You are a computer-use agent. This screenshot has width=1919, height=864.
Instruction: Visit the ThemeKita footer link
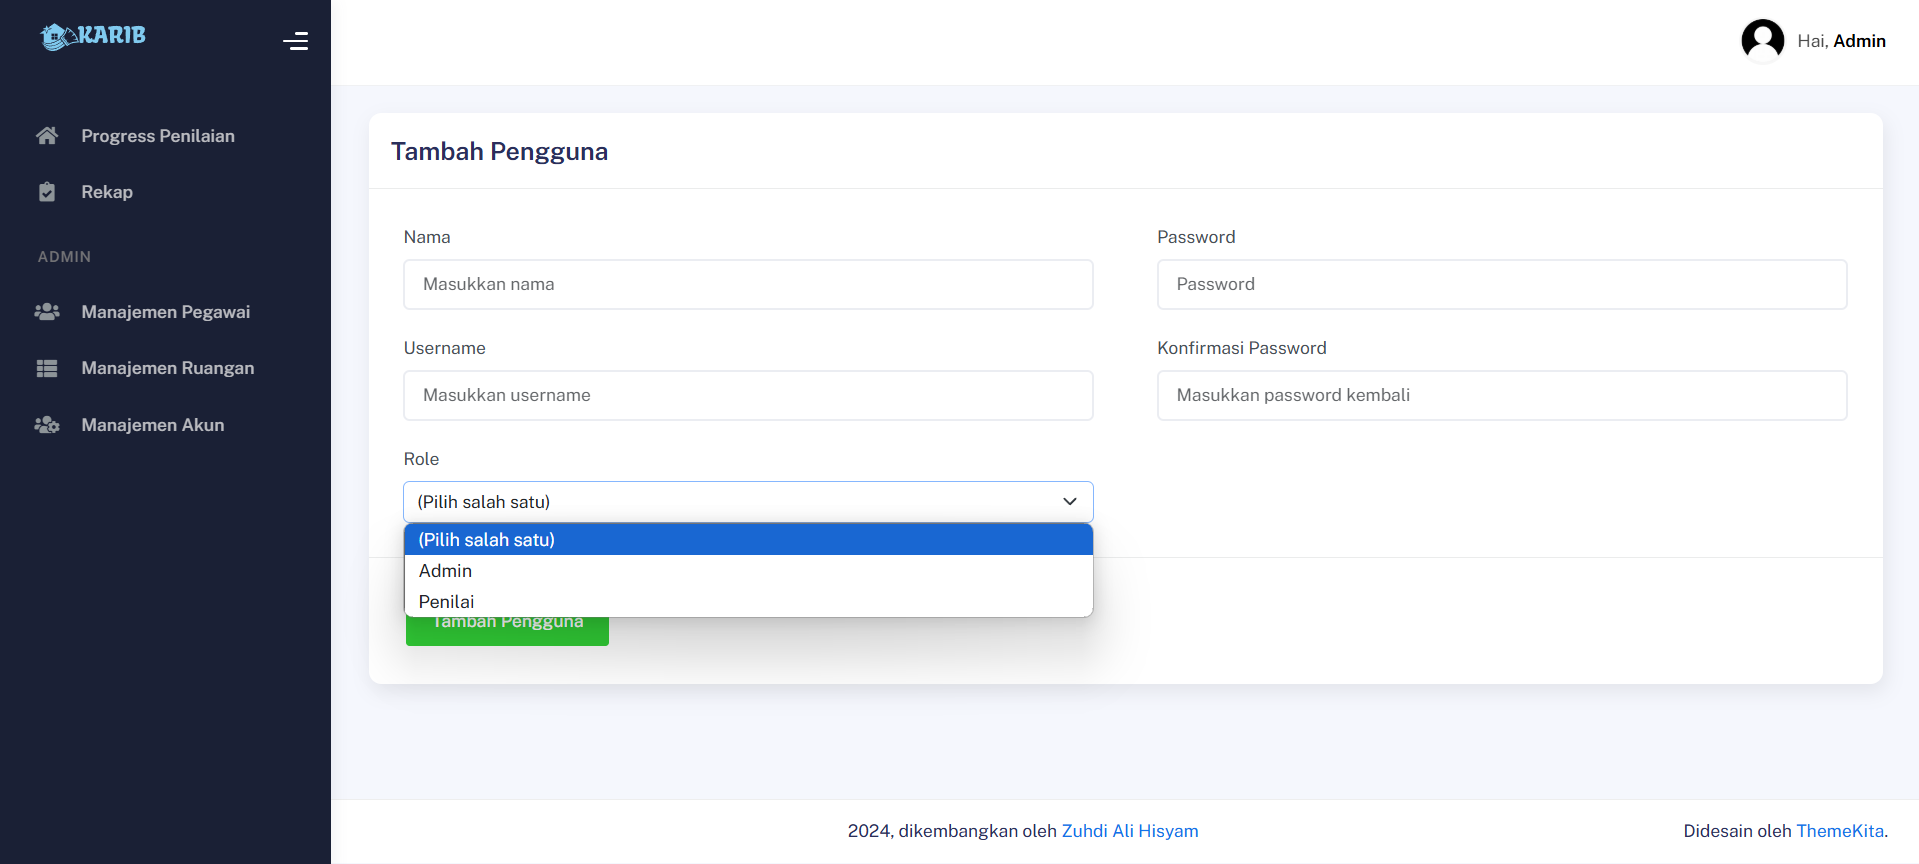(x=1839, y=831)
